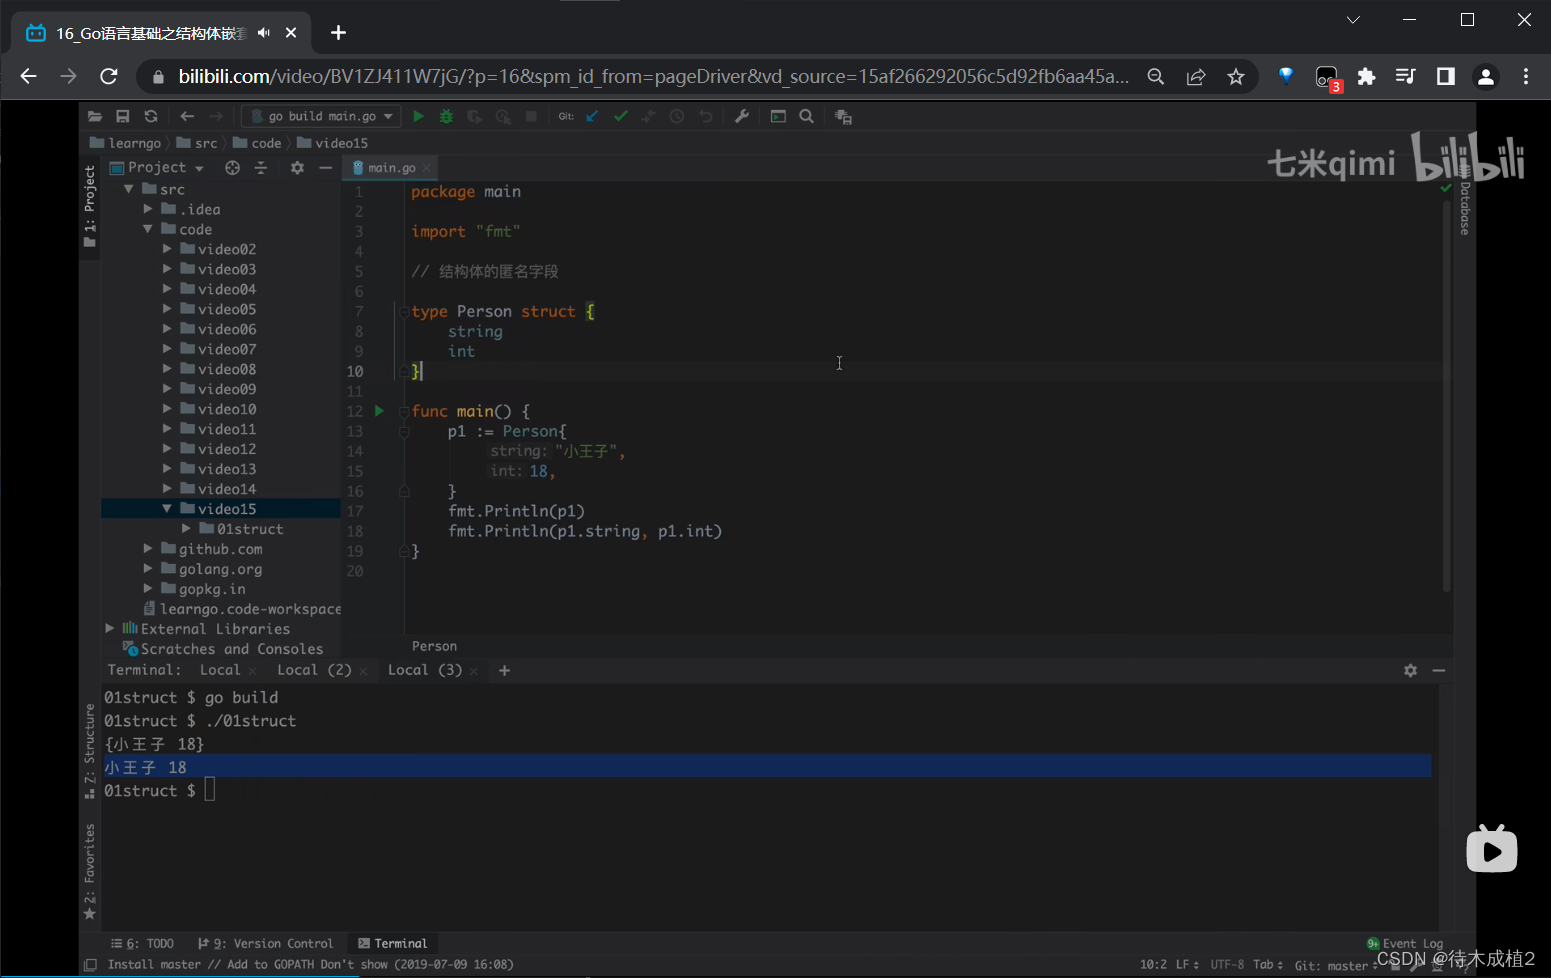Click the Stop square icon in toolbar

coord(531,117)
